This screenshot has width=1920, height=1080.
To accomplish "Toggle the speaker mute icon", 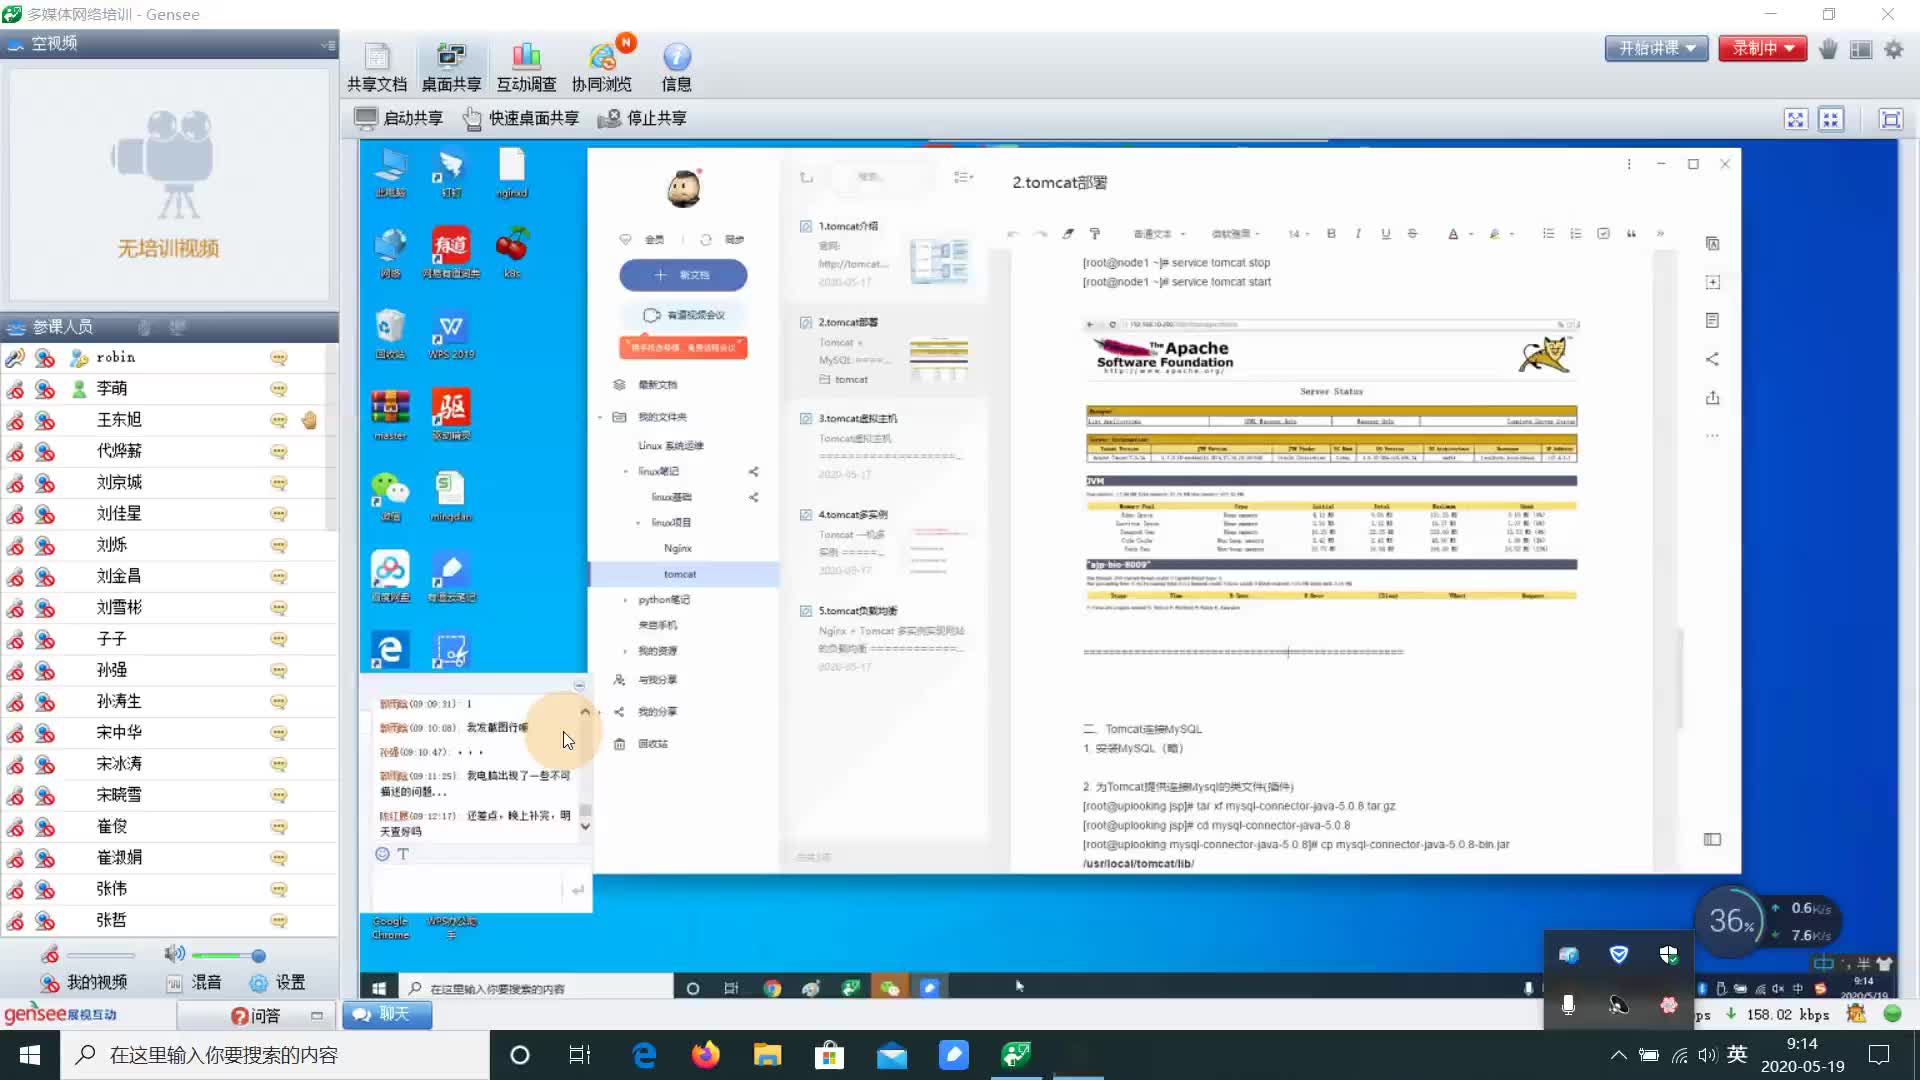I will coord(174,954).
